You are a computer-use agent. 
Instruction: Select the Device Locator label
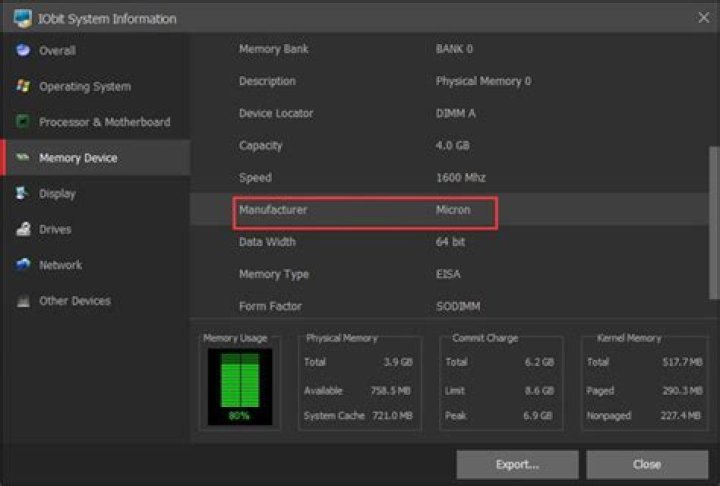[276, 113]
